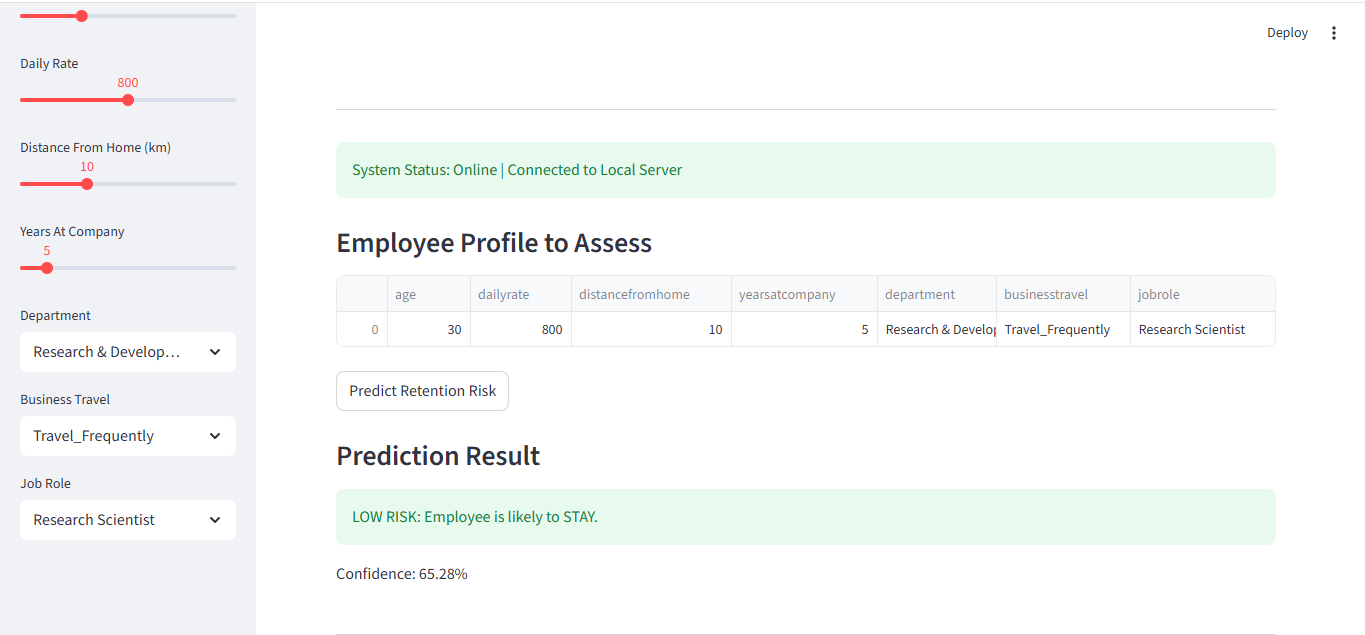
Task: Select the Research Scientist table cell
Action: click(x=1203, y=329)
